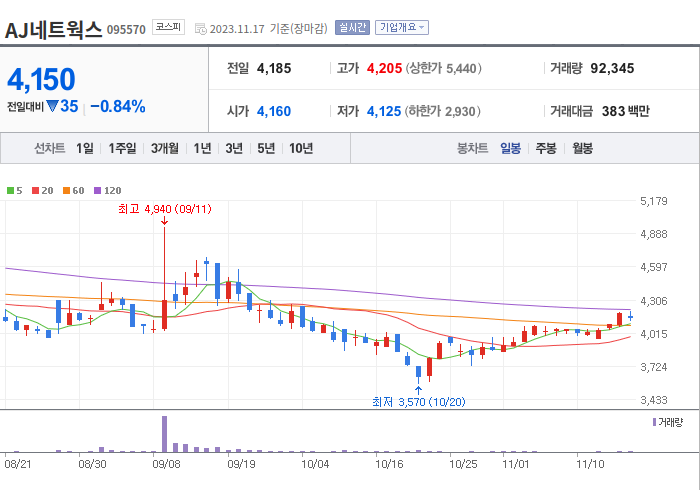Click the open price 4,160
Screen dimensions: 700x490
274,111
